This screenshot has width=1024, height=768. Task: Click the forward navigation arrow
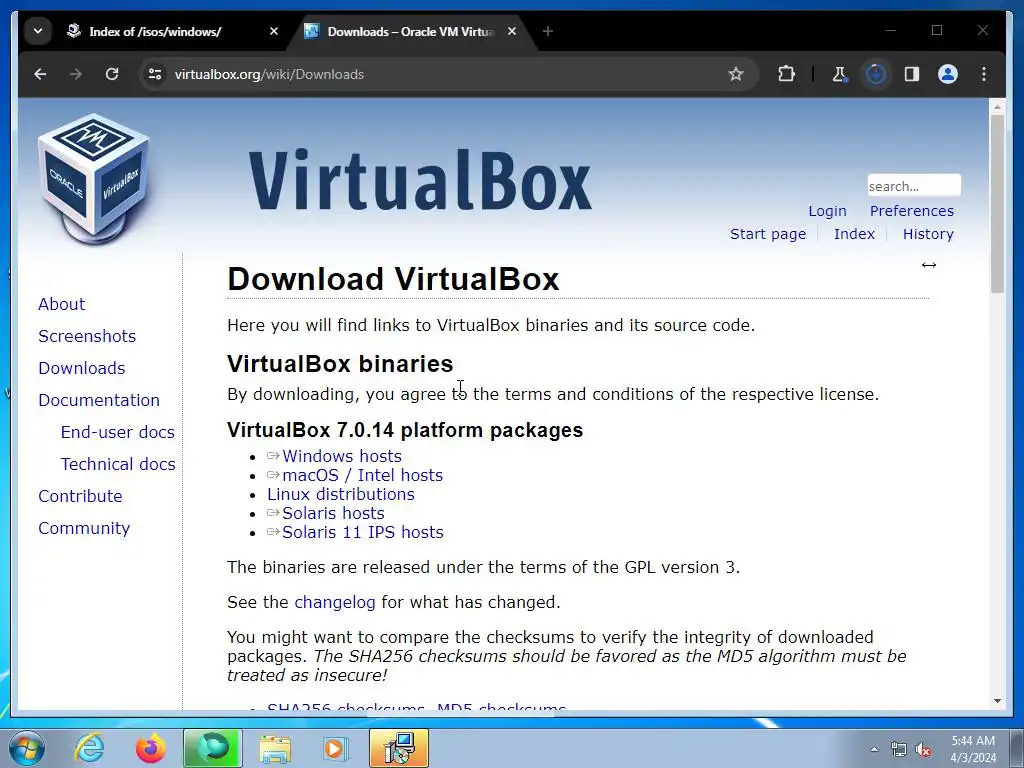click(76, 74)
